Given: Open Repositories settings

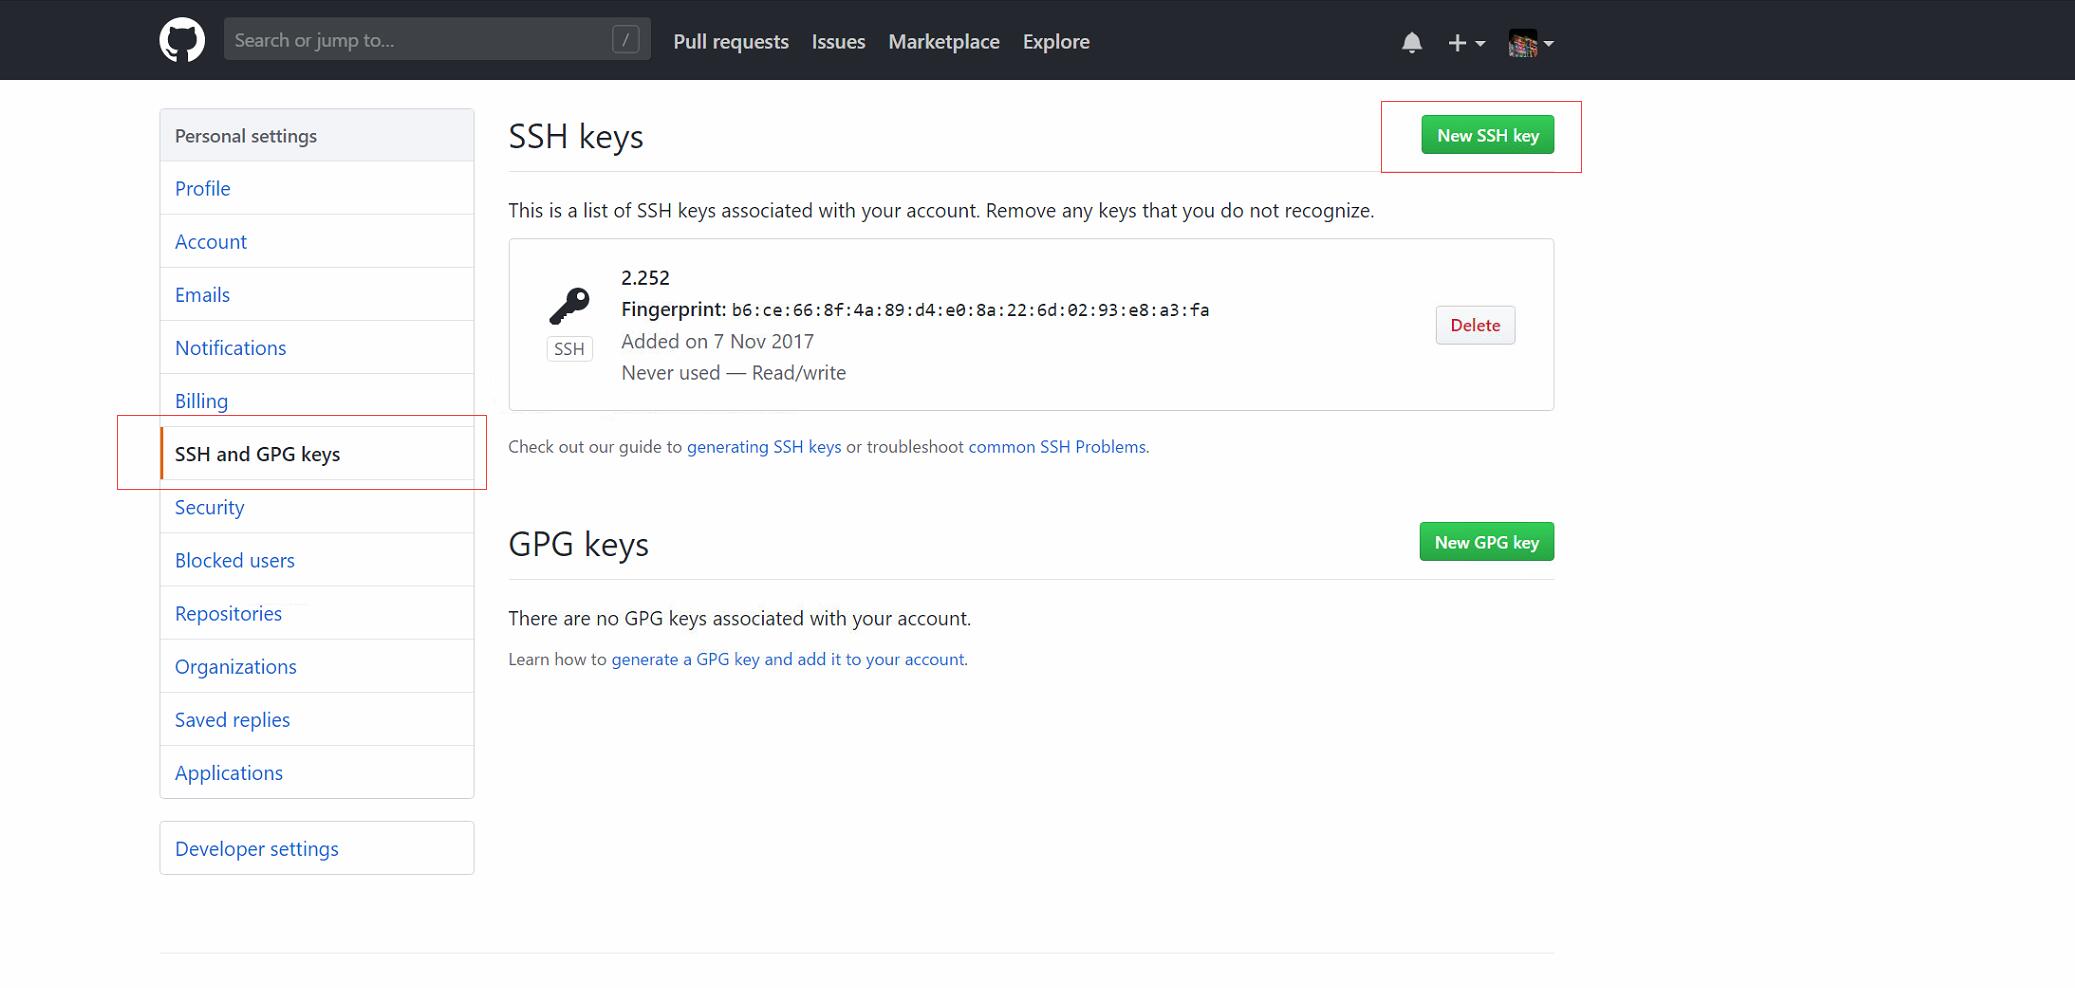Looking at the screenshot, I should click(x=316, y=613).
